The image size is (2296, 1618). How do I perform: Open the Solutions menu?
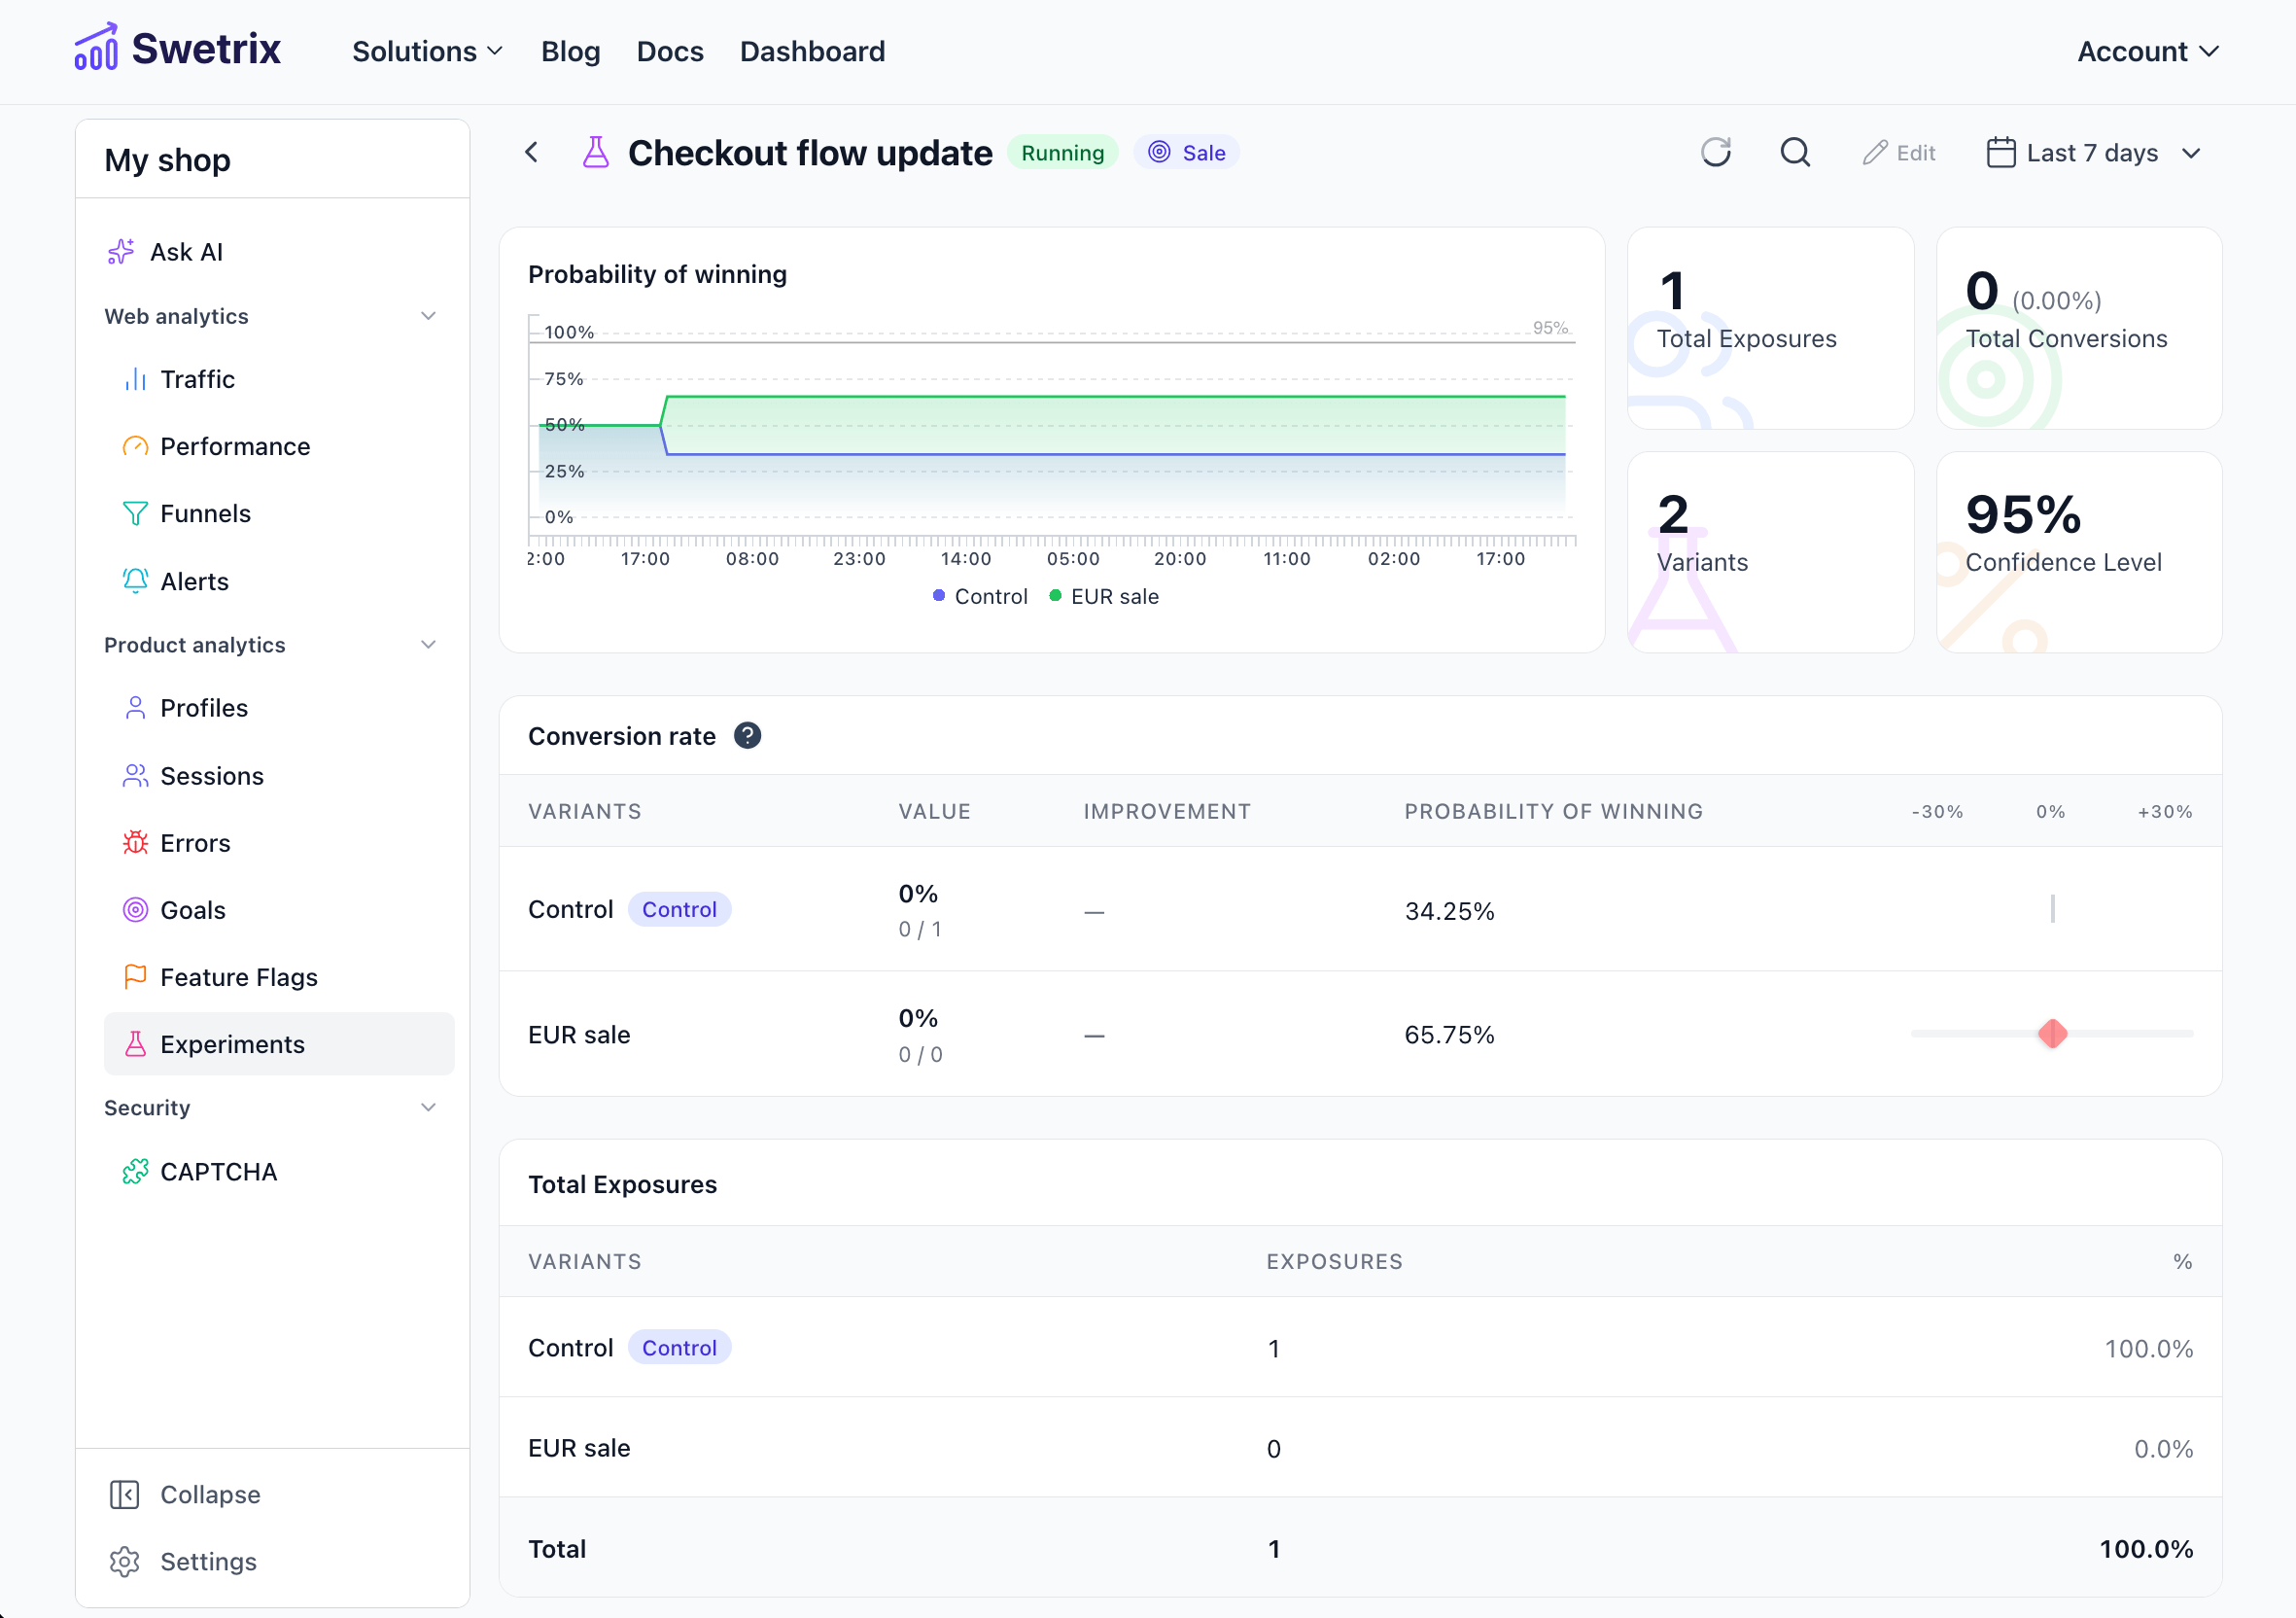point(427,51)
